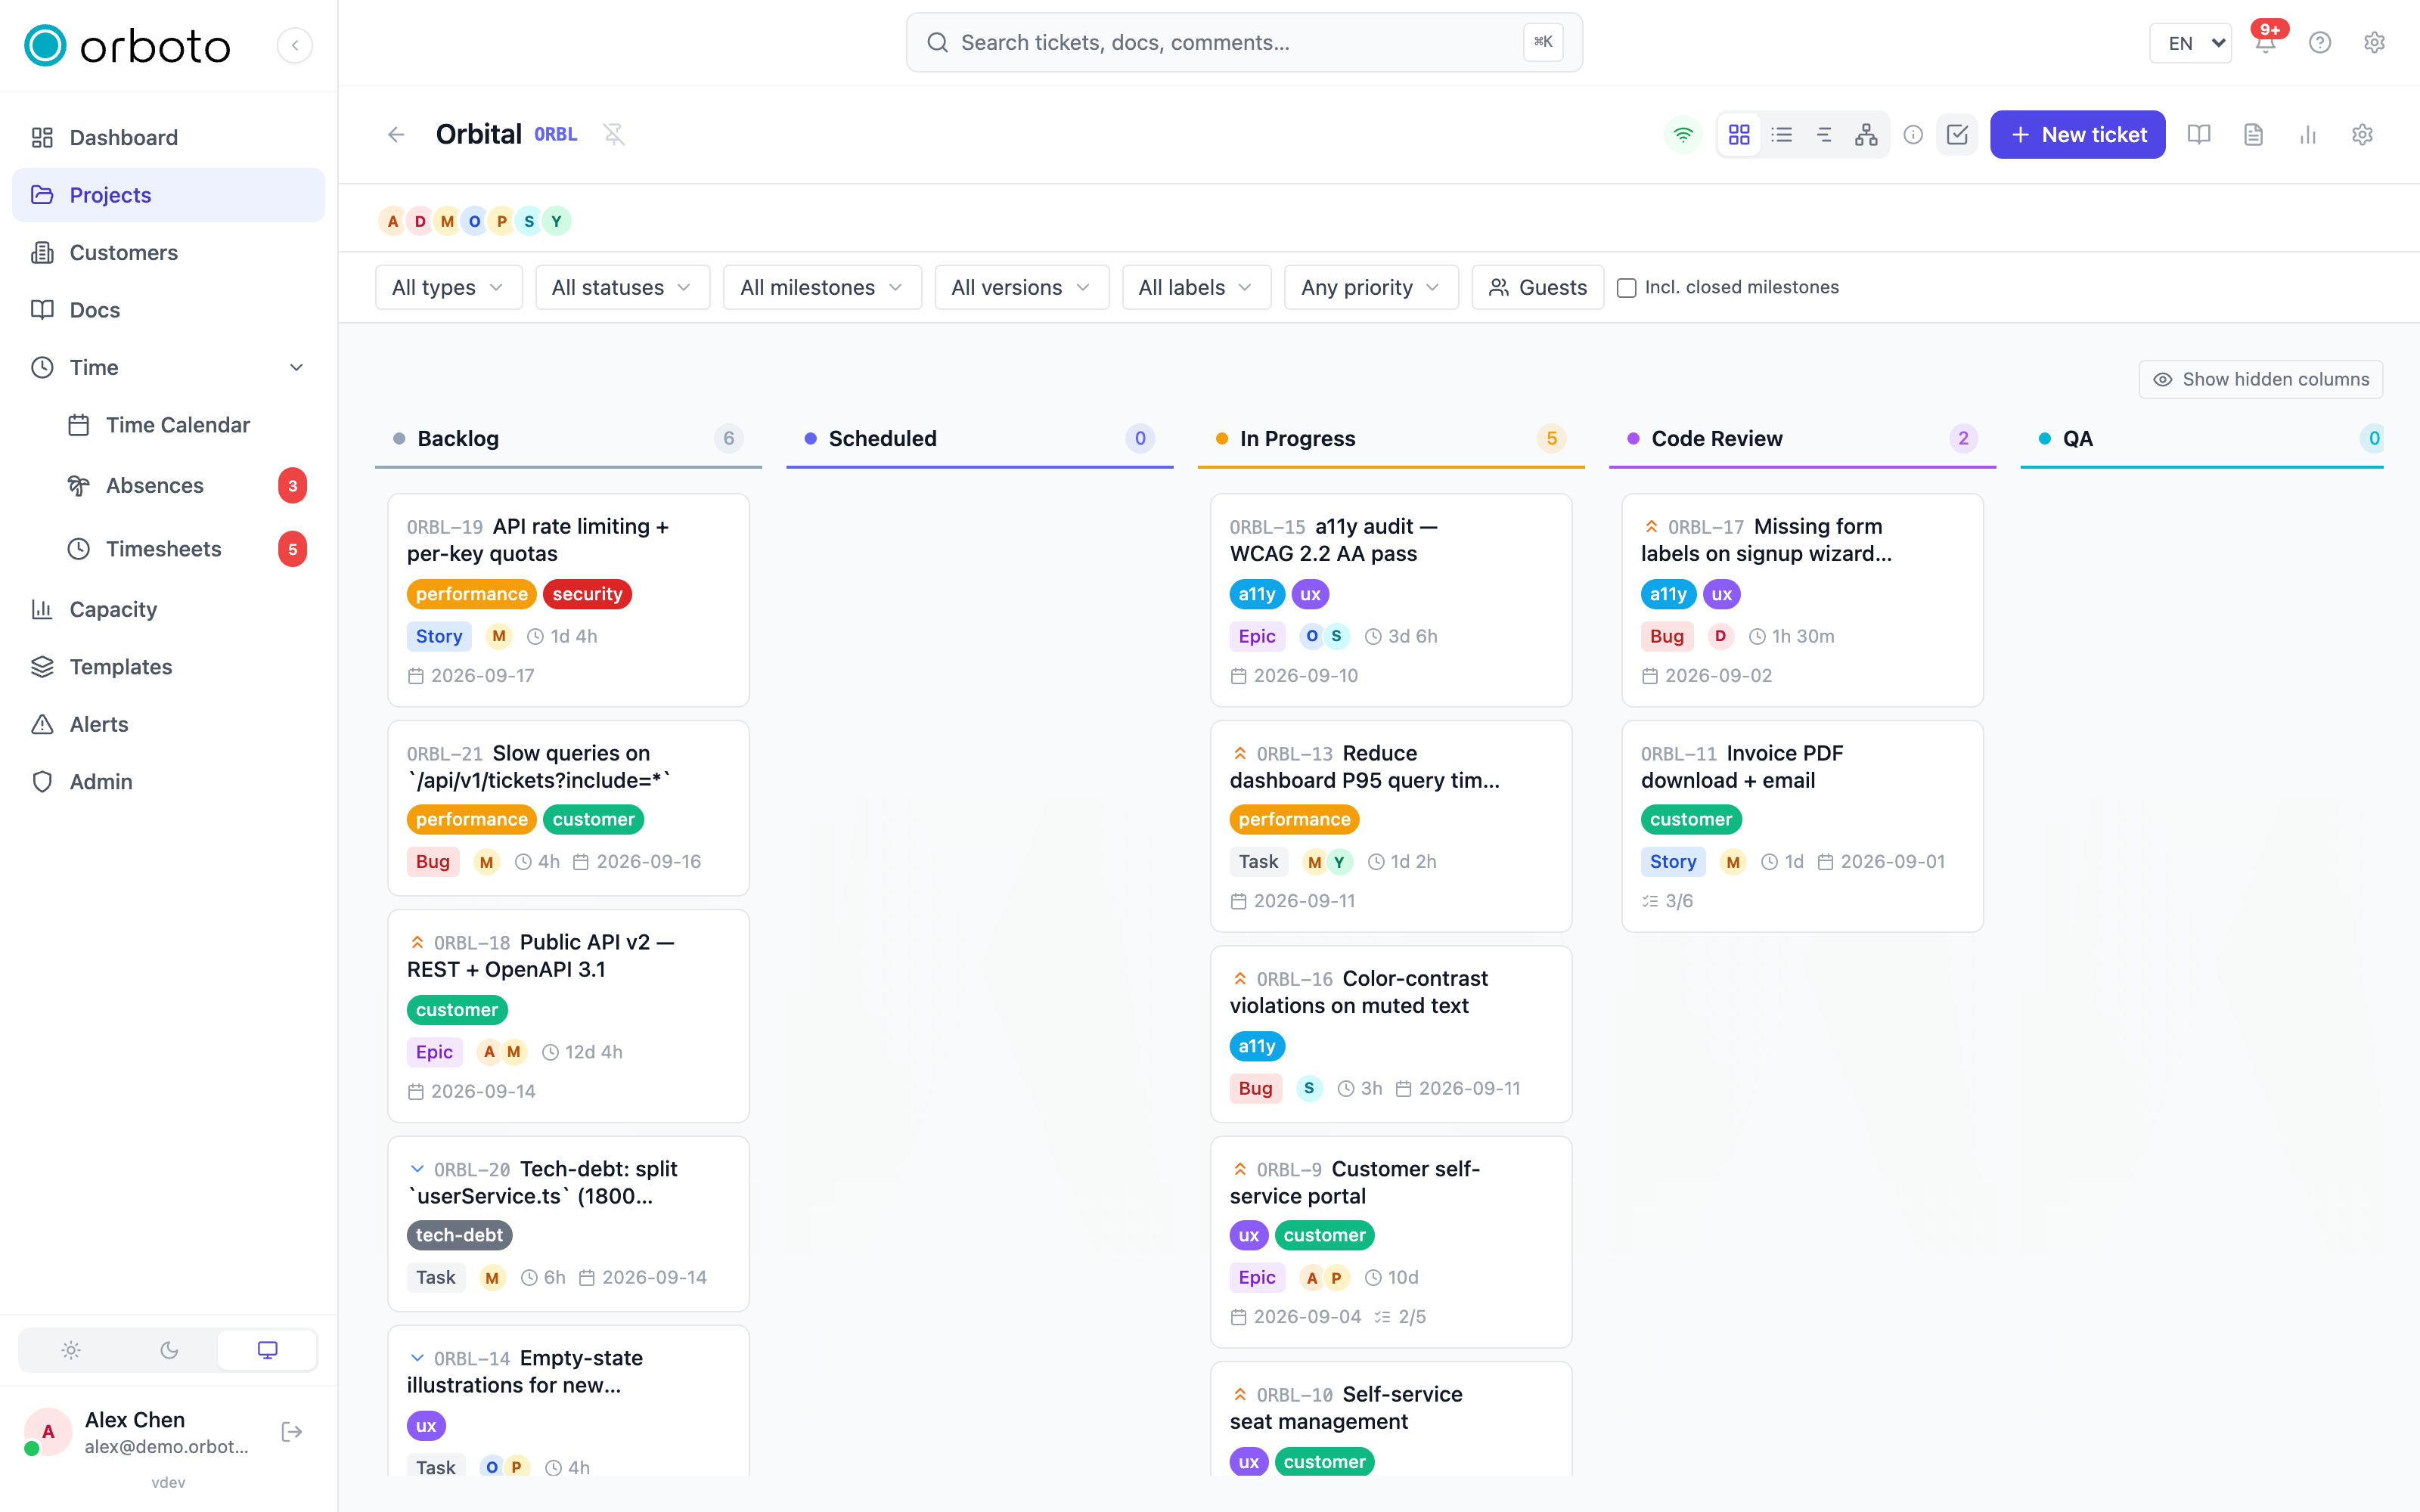Click the performance label on ORBL-13
2420x1512 pixels.
point(1294,819)
